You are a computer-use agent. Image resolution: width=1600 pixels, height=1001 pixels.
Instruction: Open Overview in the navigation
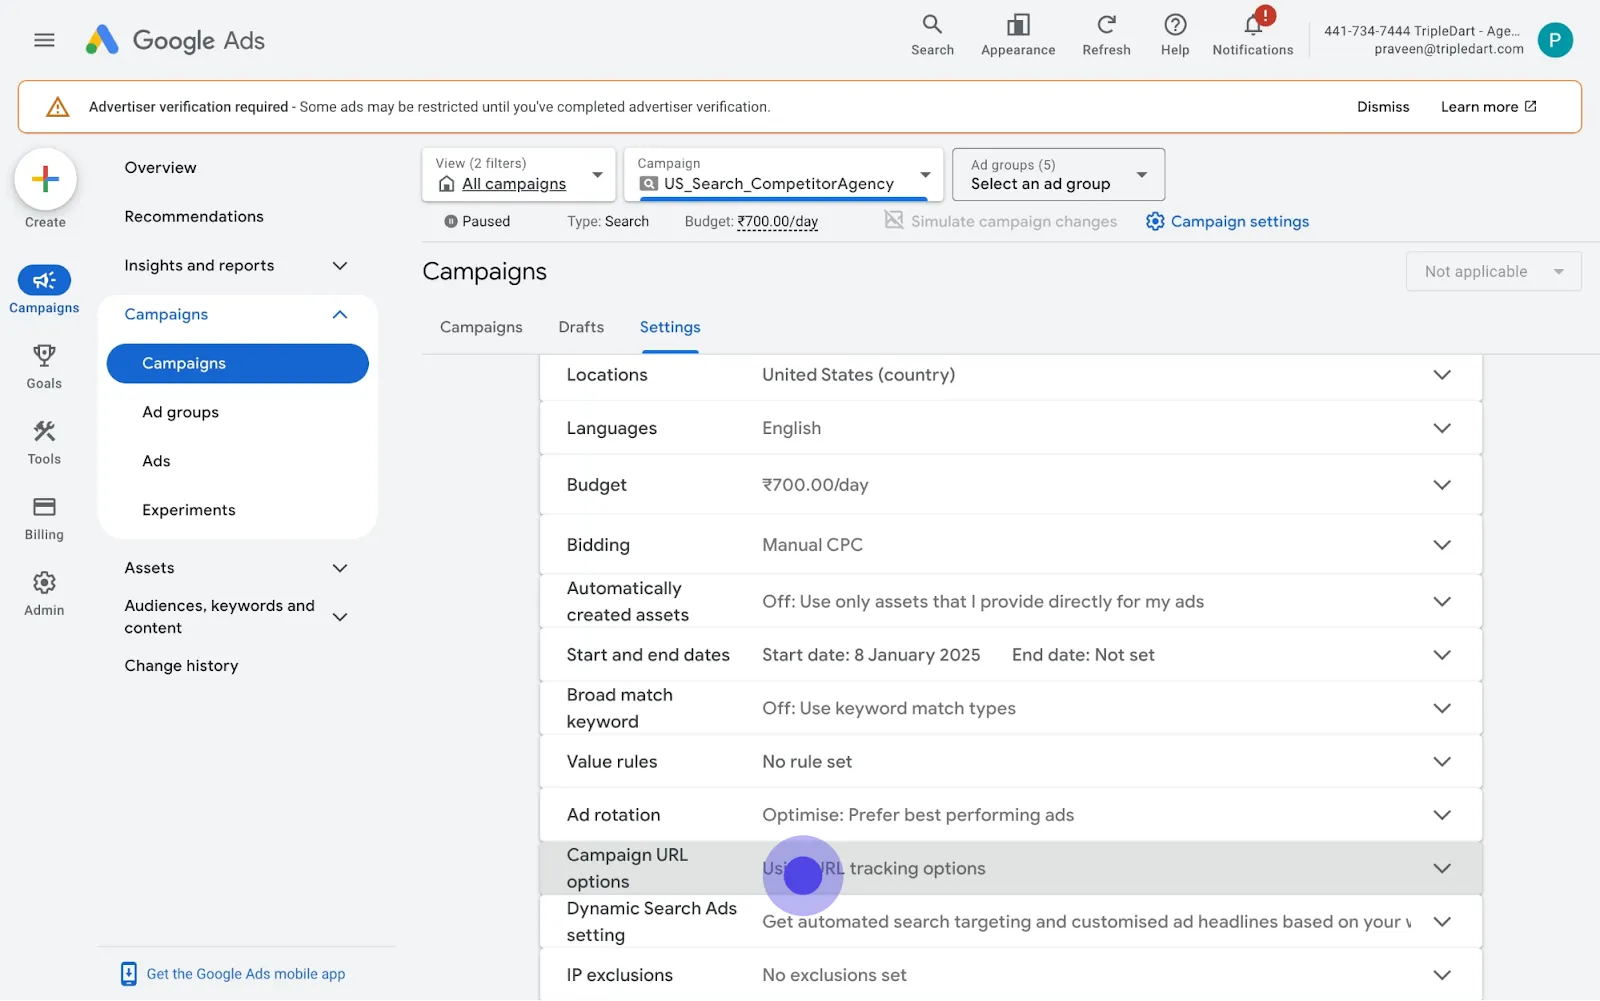point(161,168)
